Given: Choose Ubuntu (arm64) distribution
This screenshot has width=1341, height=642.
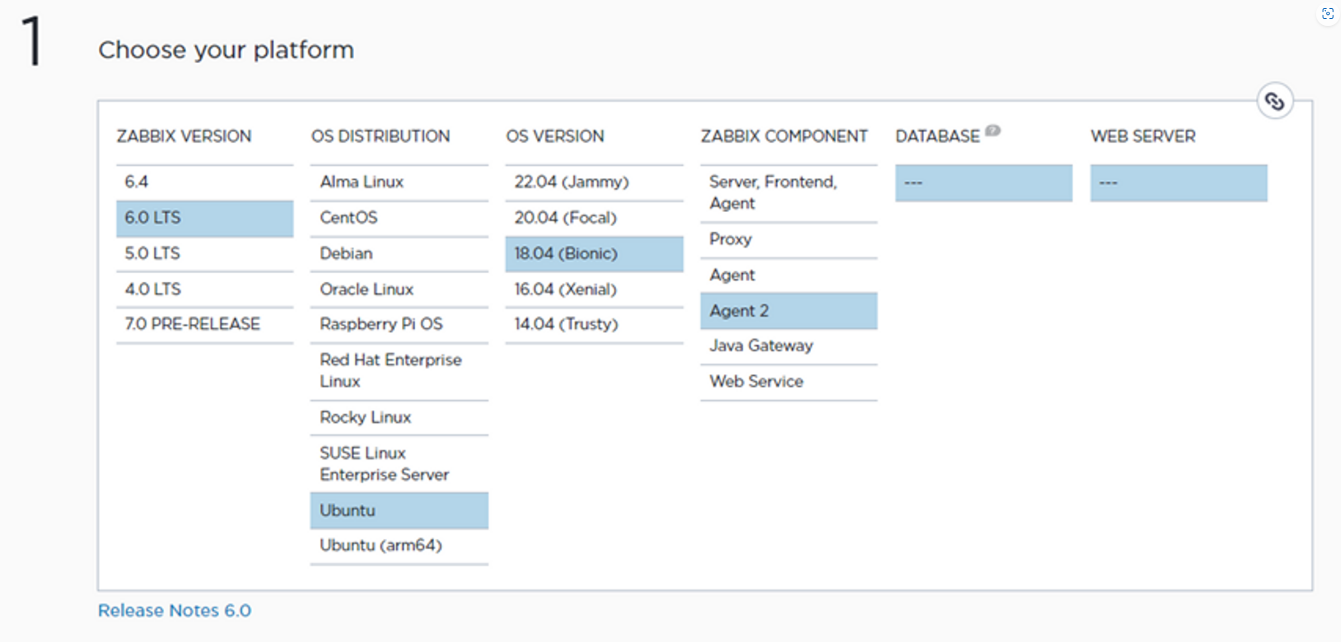Looking at the screenshot, I should (x=399, y=546).
